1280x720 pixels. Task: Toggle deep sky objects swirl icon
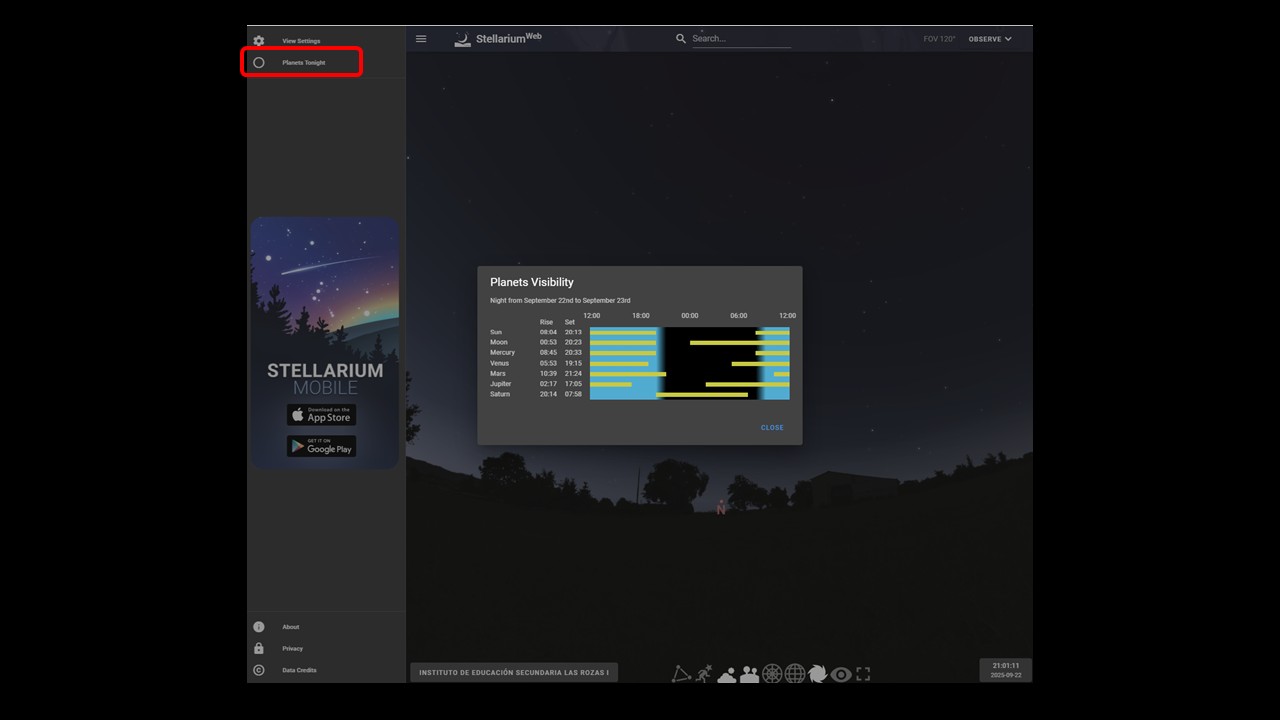pos(818,674)
